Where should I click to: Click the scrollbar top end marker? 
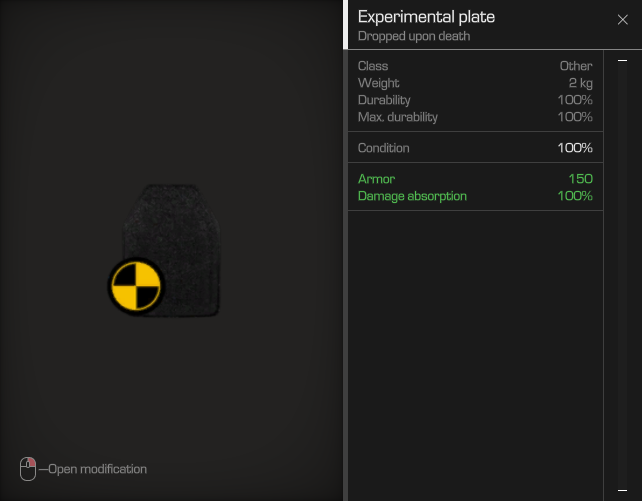click(623, 61)
